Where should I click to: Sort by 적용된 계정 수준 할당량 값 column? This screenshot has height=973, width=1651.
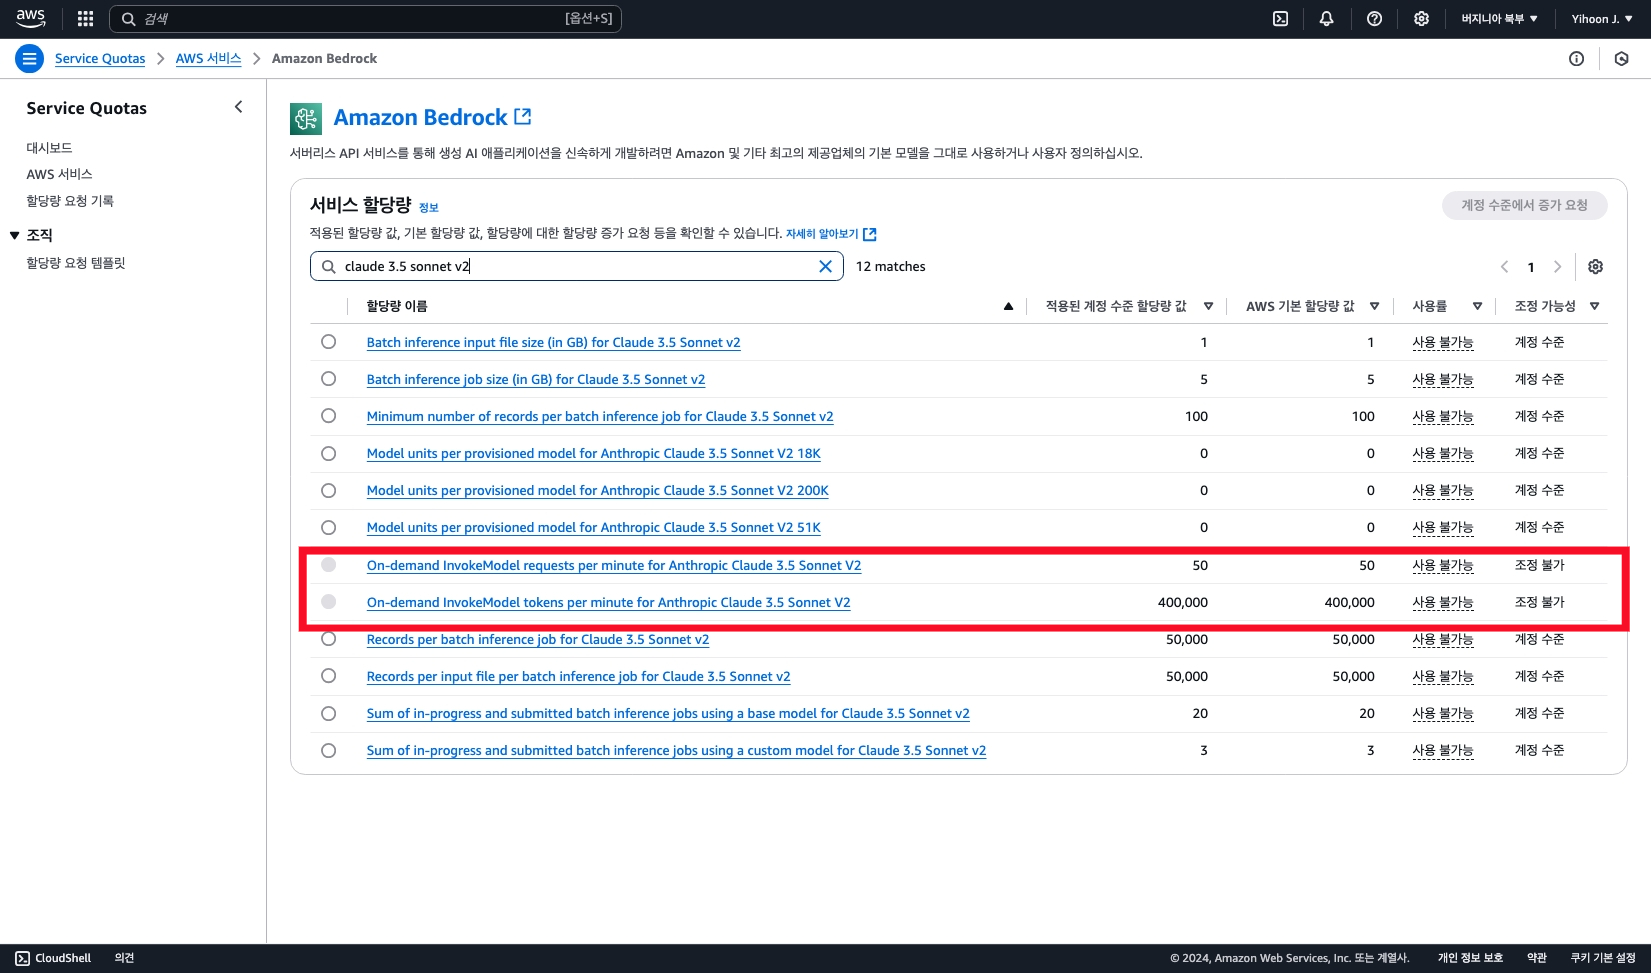1208,307
